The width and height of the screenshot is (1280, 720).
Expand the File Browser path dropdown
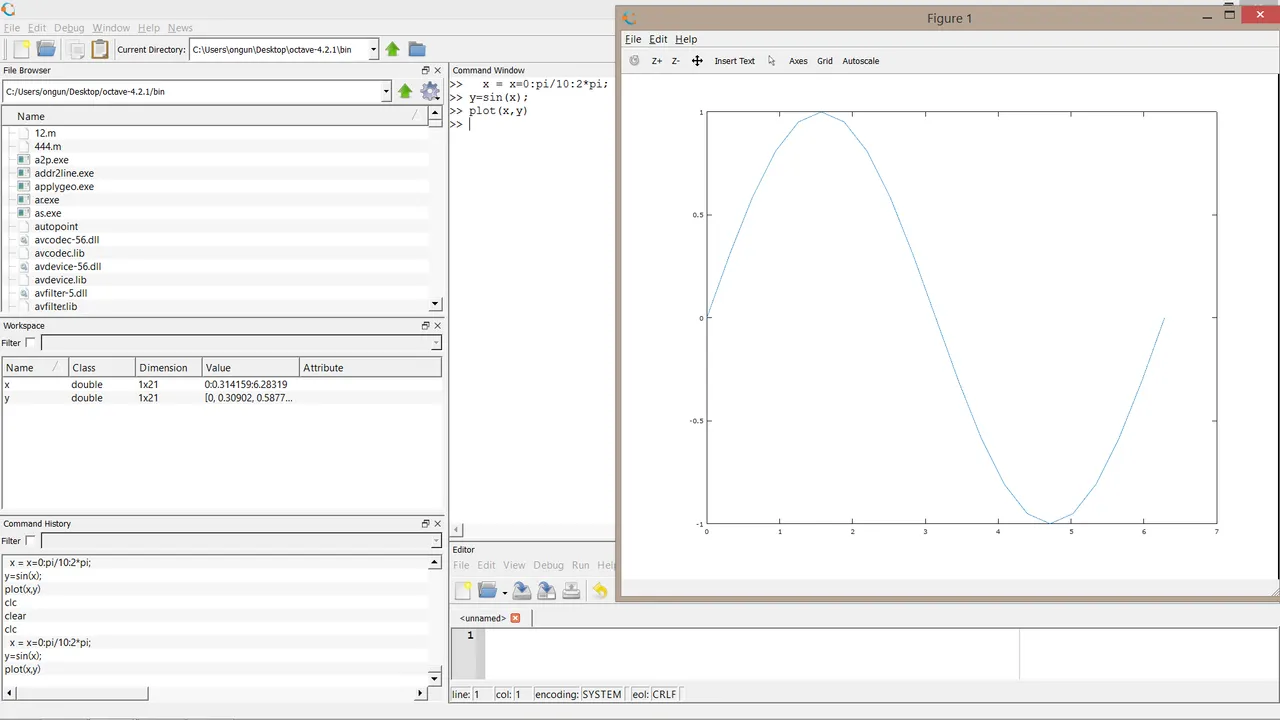[x=386, y=91]
